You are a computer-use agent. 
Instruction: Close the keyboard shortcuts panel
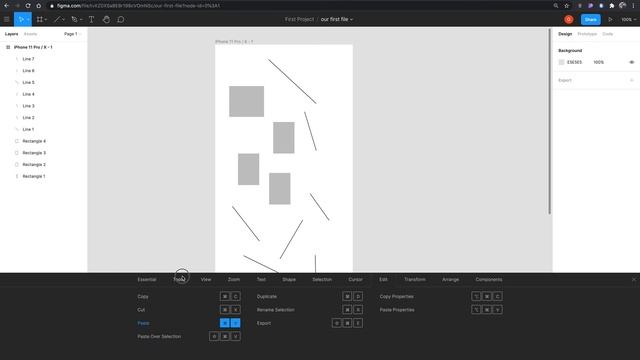[x=634, y=280]
